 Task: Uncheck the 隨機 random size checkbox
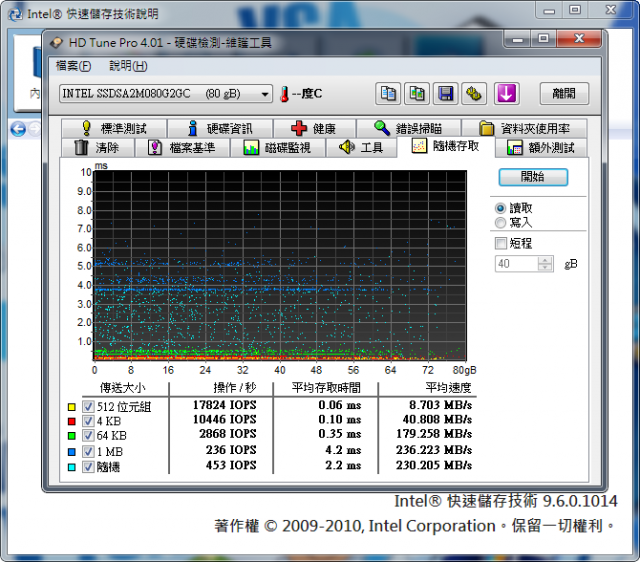coord(88,467)
